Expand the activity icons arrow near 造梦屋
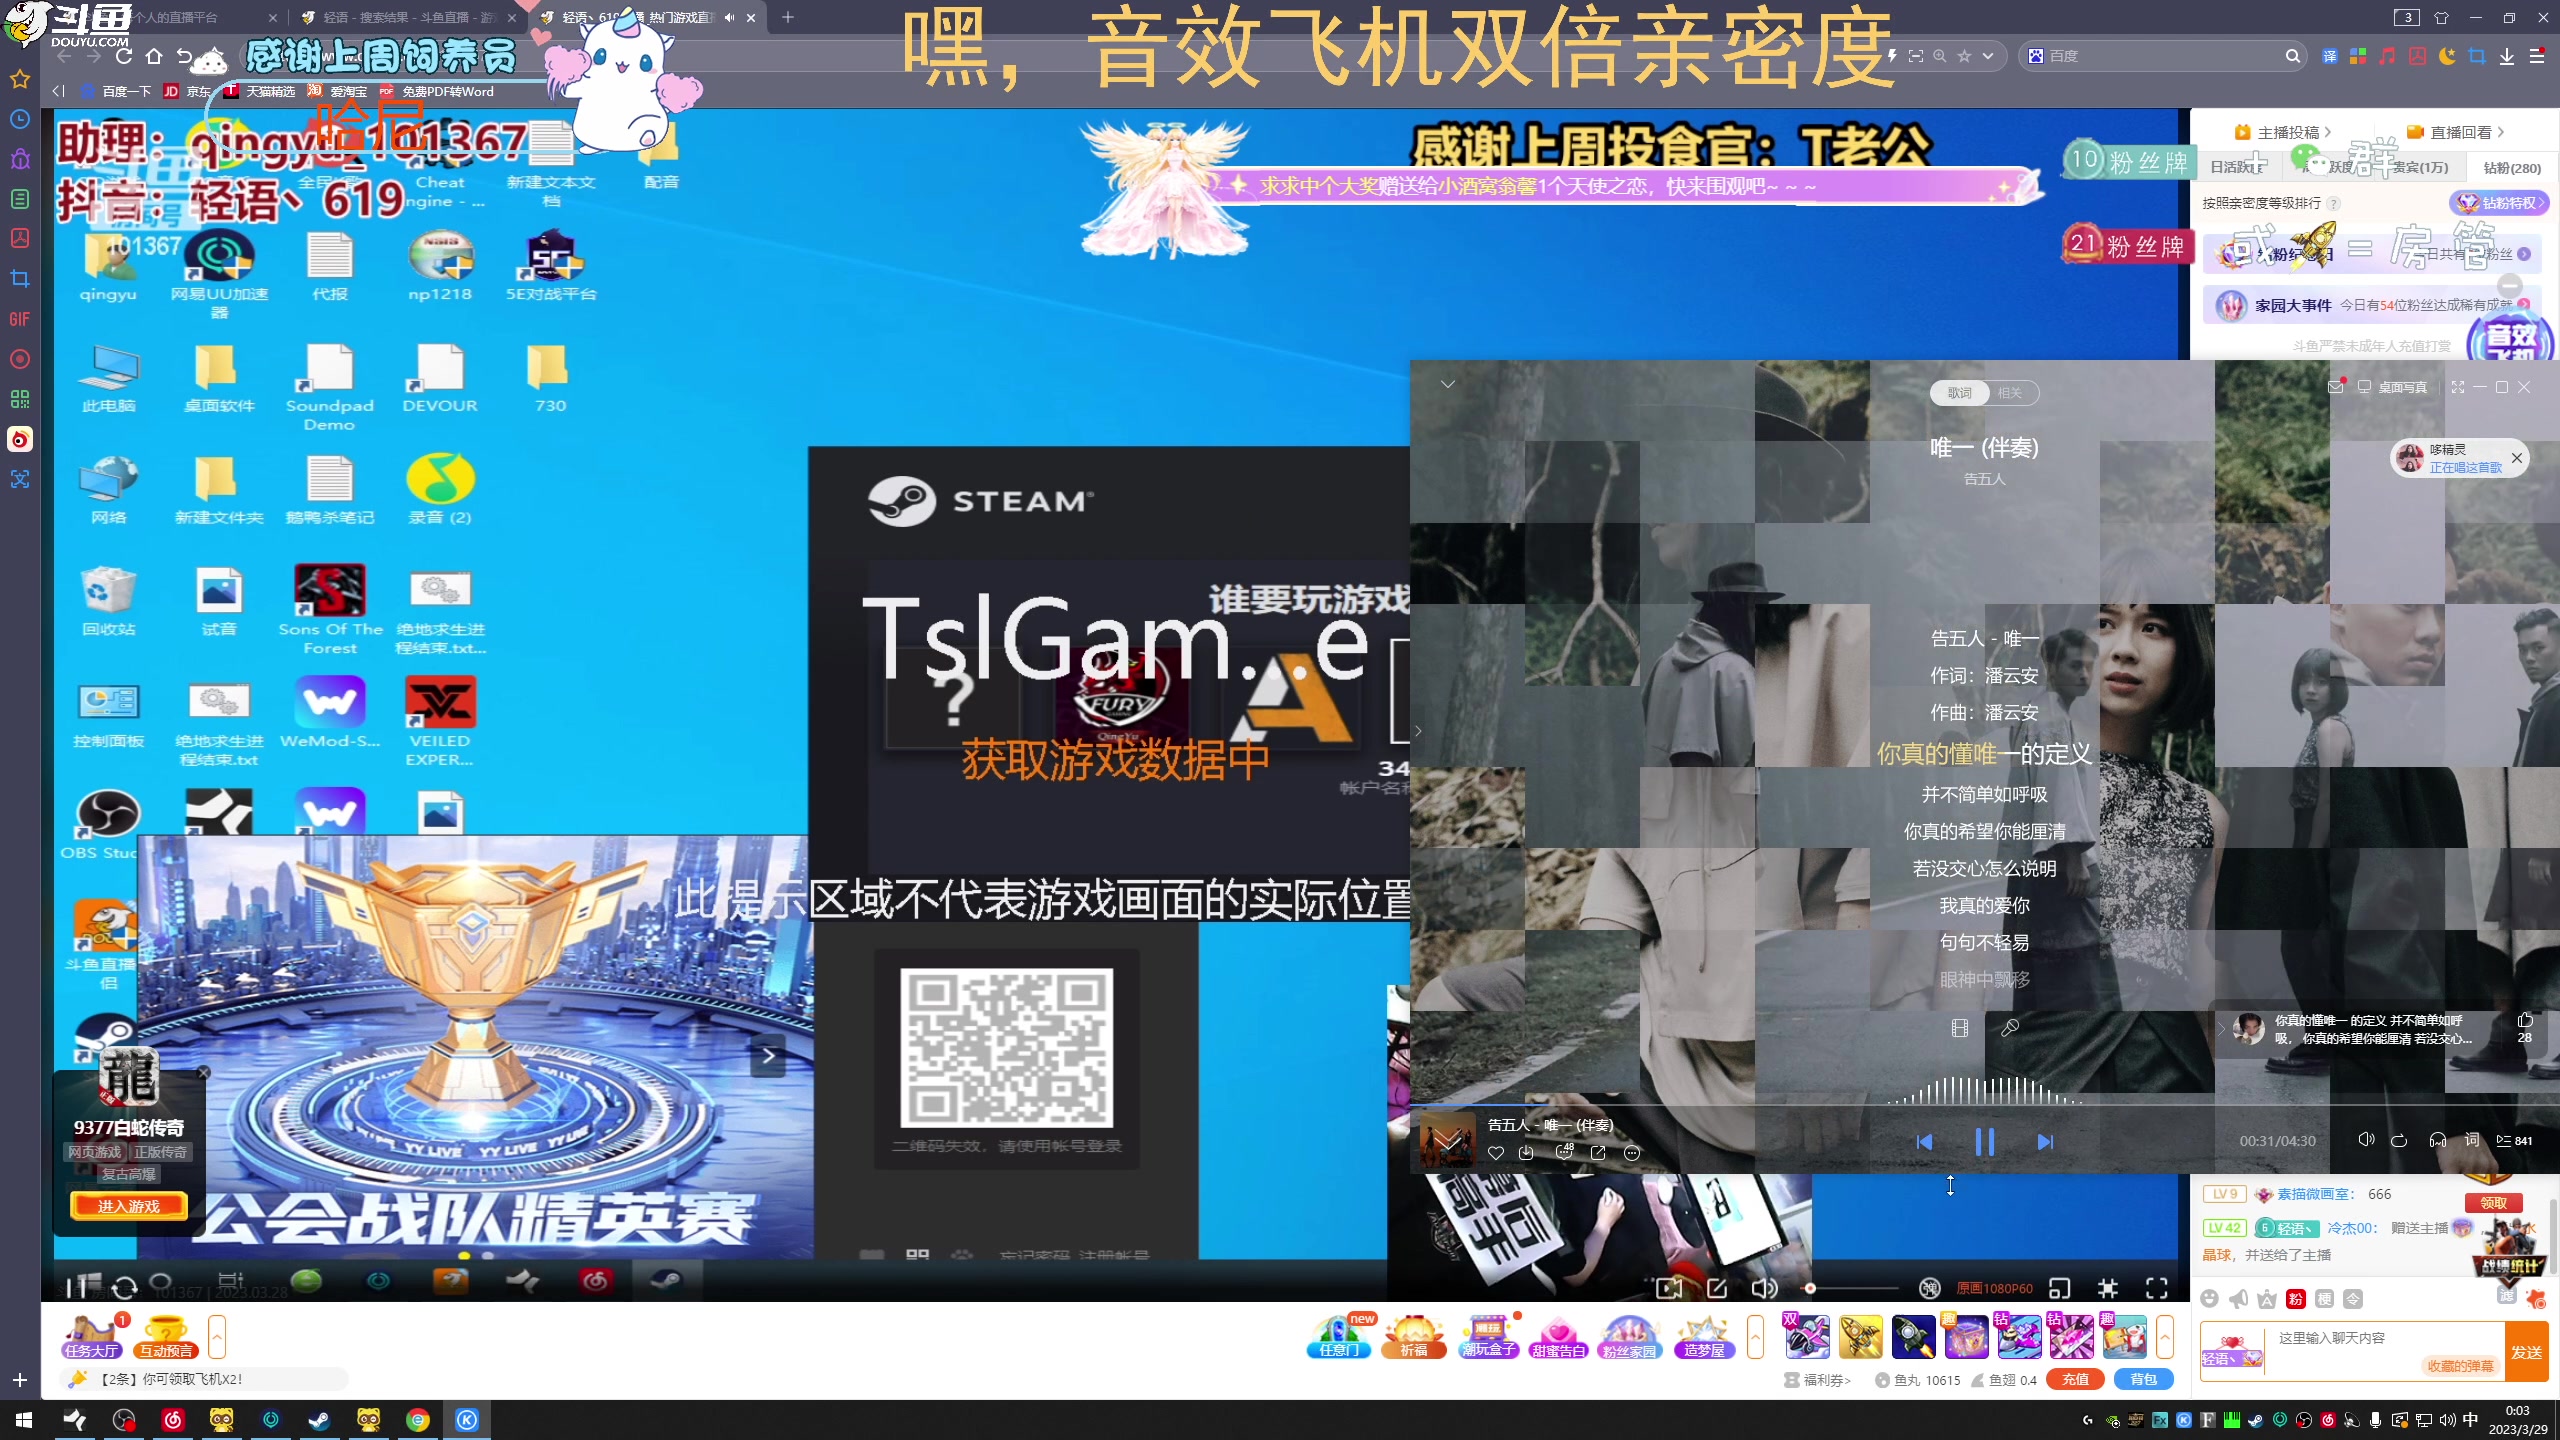The image size is (2560, 1440). tap(1755, 1337)
